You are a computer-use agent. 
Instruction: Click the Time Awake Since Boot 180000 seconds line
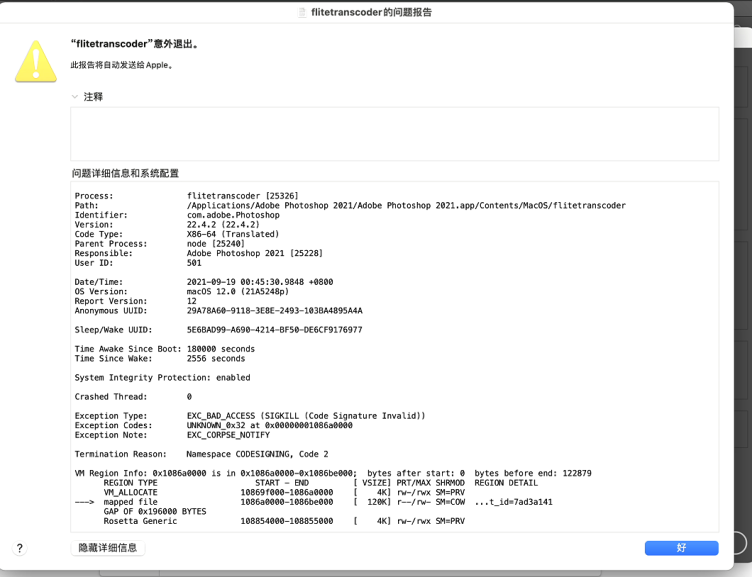point(164,349)
